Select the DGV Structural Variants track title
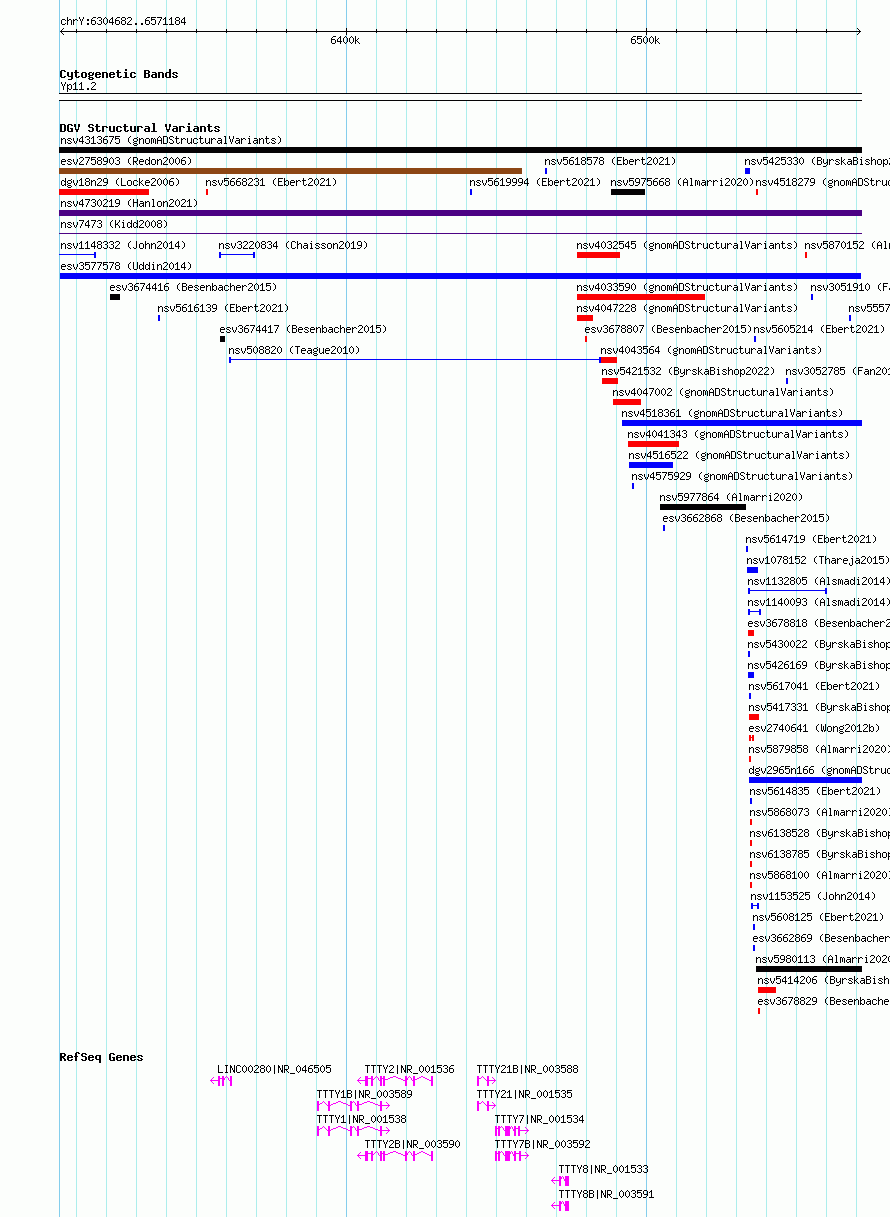 point(140,128)
